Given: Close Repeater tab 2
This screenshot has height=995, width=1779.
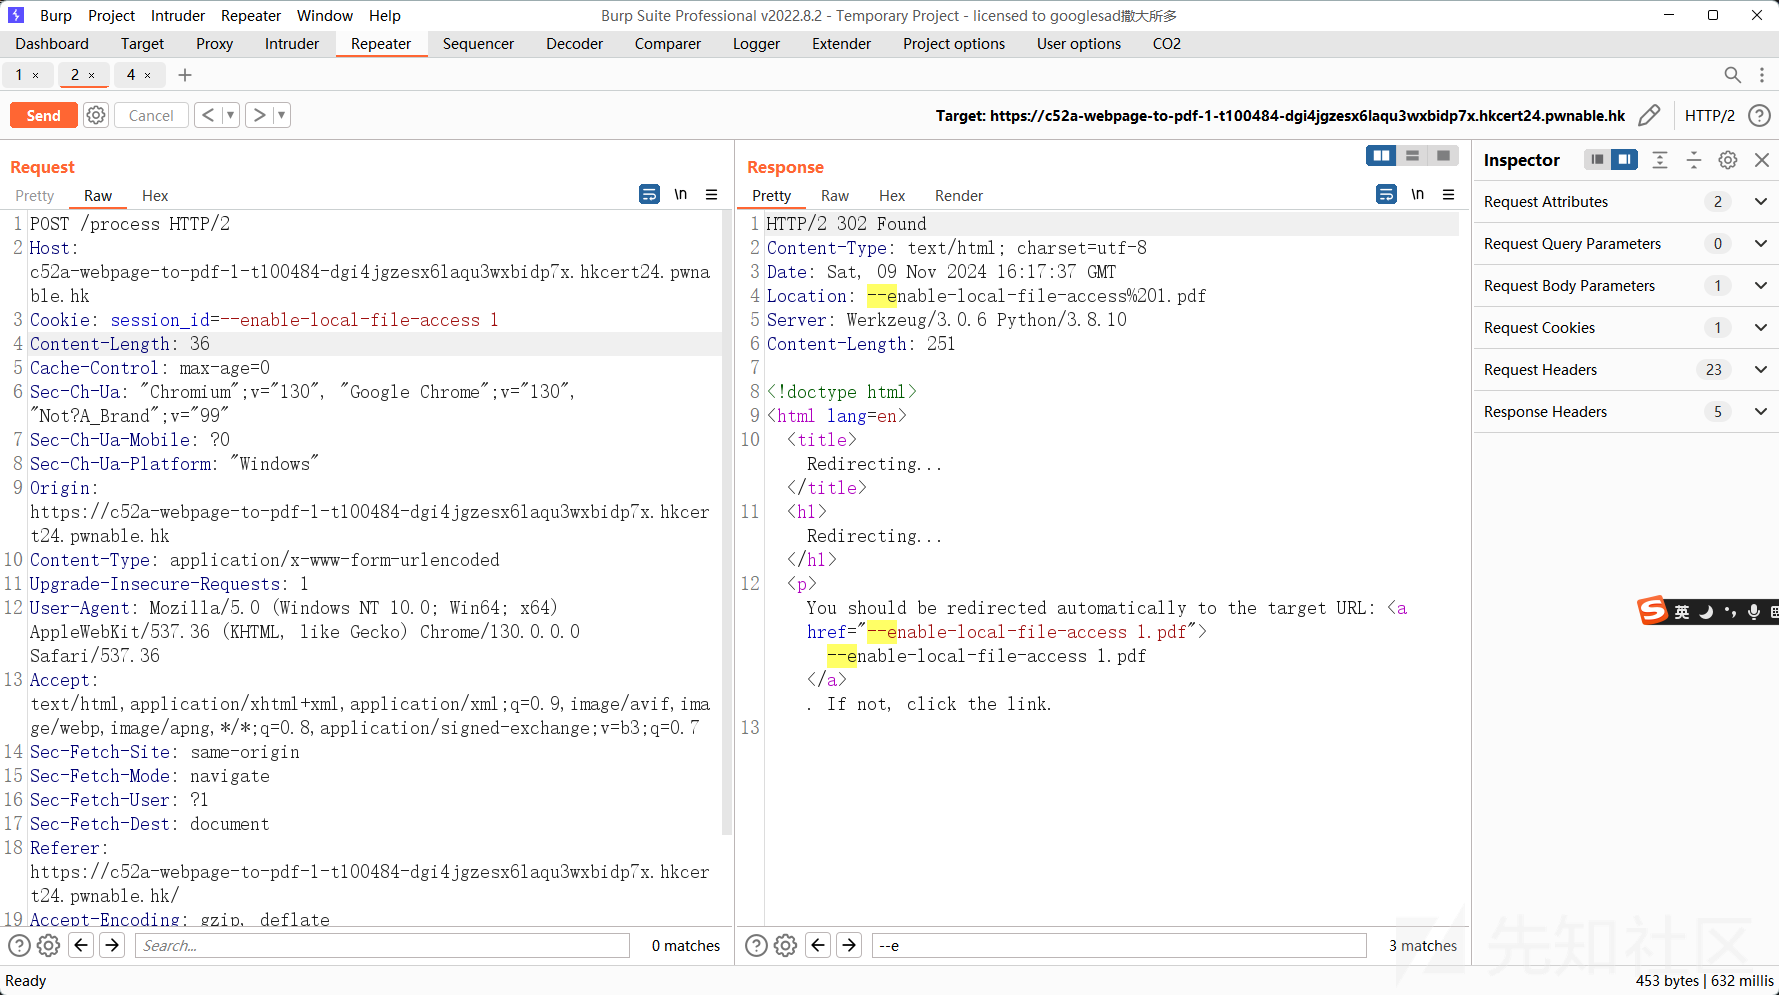Looking at the screenshot, I should point(91,75).
